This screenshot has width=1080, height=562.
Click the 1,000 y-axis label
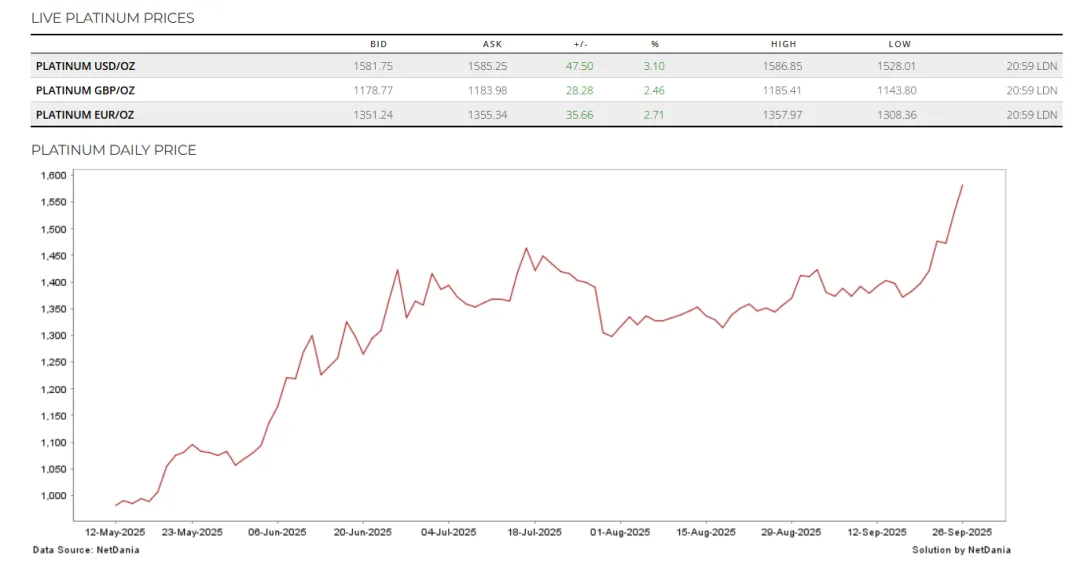(x=54, y=496)
